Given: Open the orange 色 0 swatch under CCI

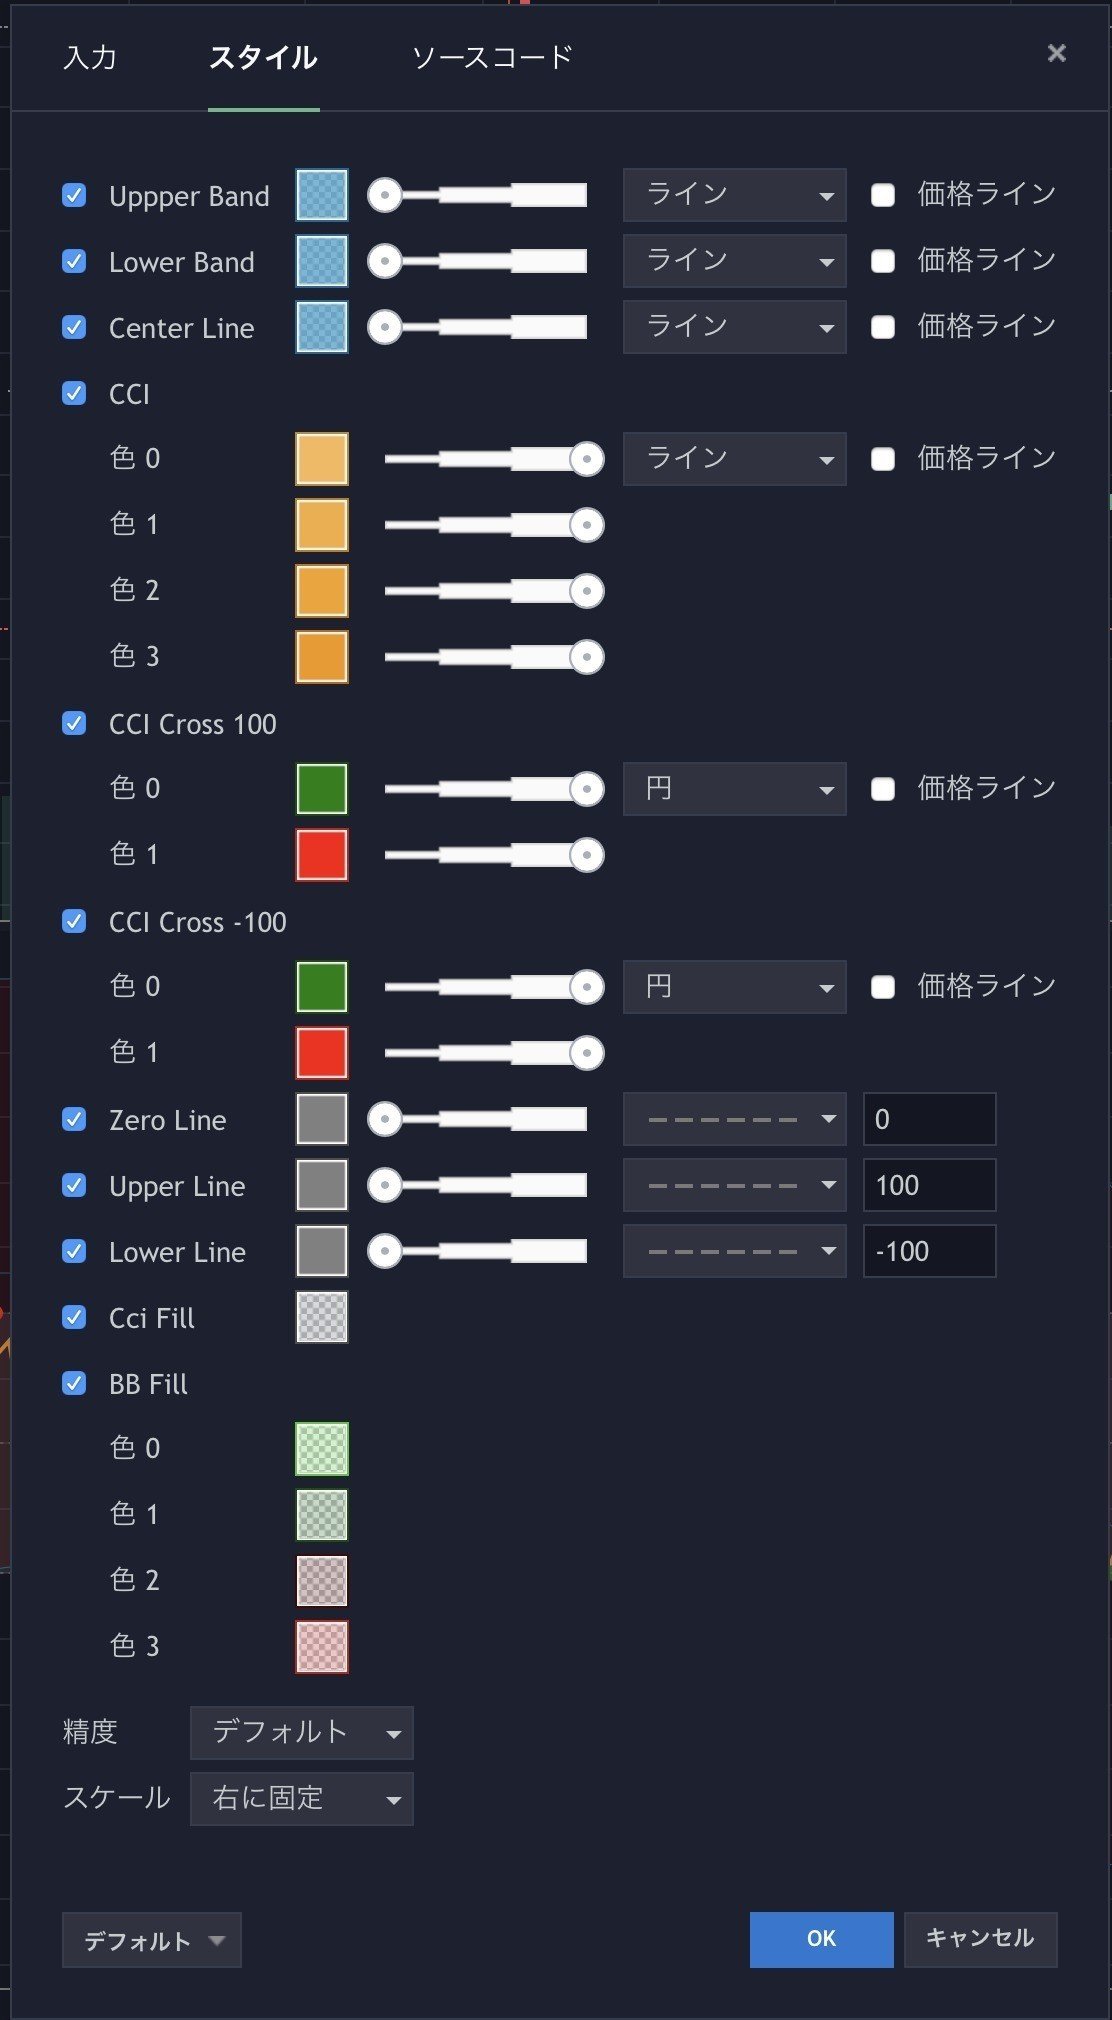Looking at the screenshot, I should pyautogui.click(x=321, y=459).
